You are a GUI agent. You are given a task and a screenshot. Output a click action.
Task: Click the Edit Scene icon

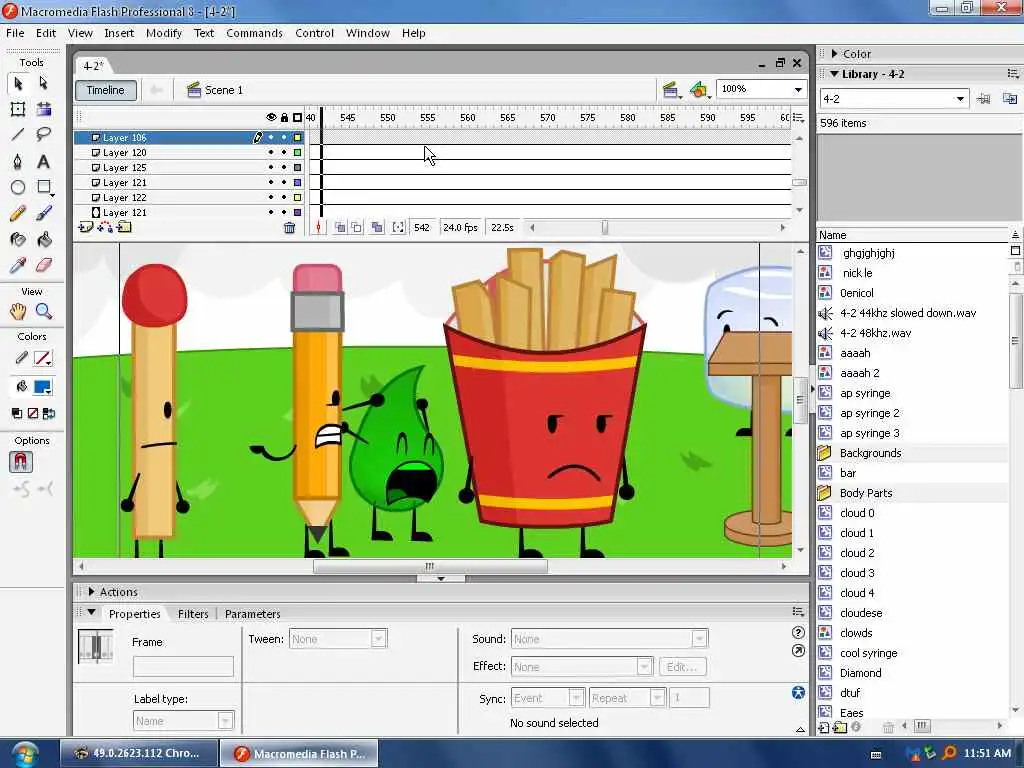point(670,90)
